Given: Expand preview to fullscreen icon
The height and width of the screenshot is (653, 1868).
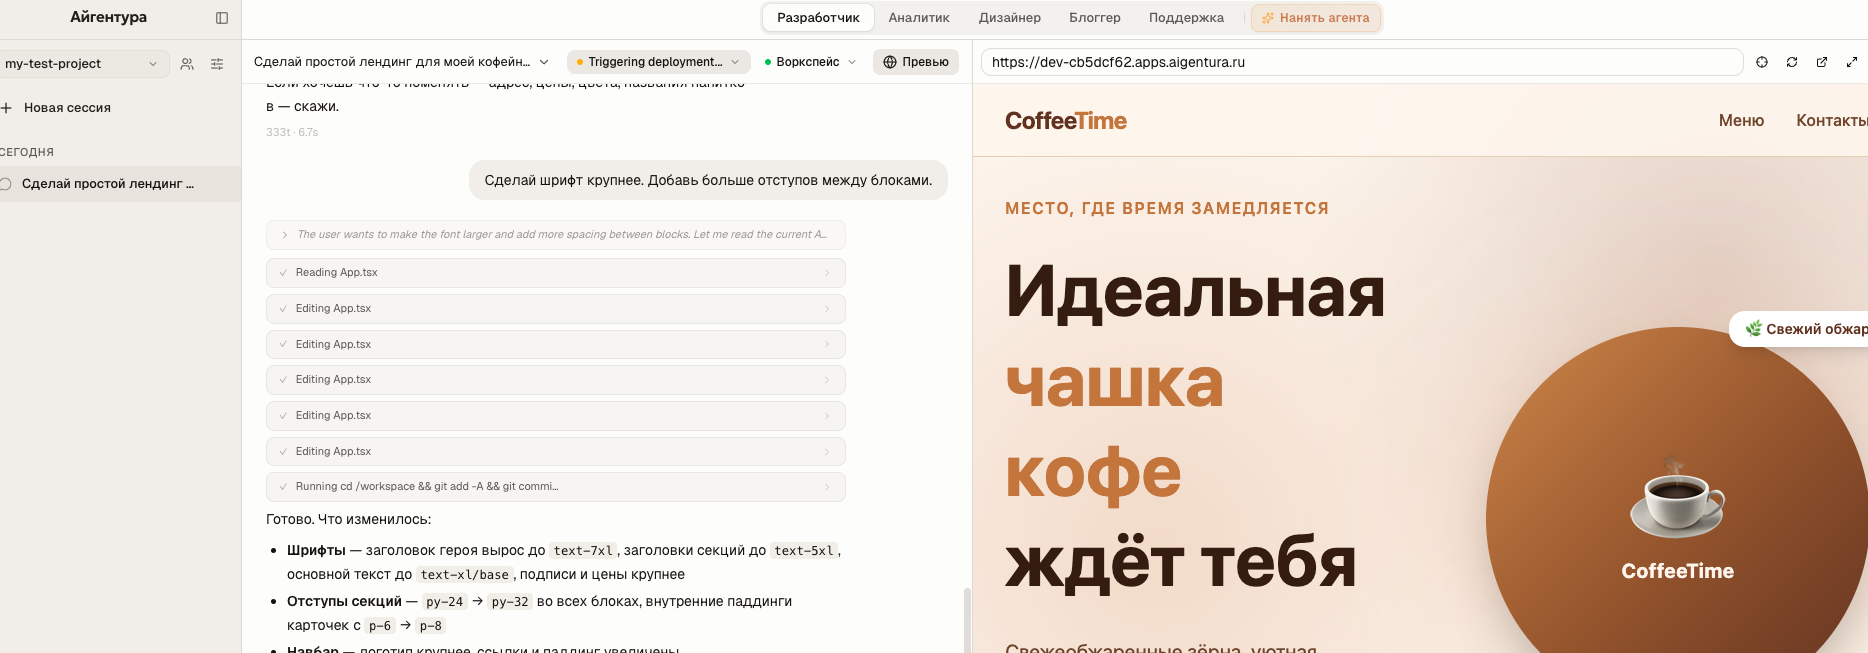Looking at the screenshot, I should 1852,62.
